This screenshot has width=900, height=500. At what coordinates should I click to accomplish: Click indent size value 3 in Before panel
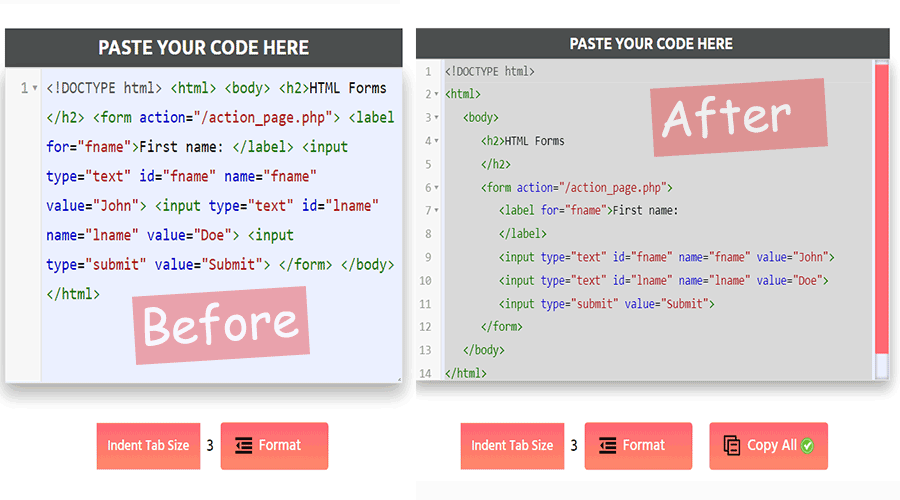[210, 445]
